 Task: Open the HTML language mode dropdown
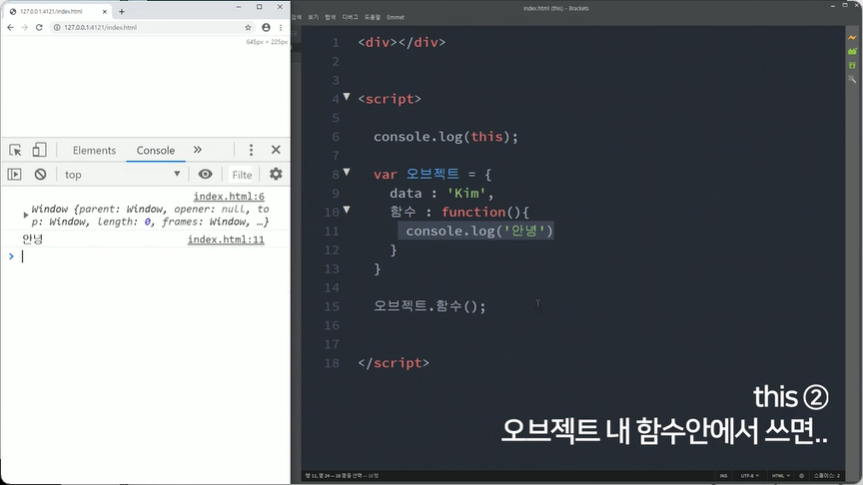[780, 476]
